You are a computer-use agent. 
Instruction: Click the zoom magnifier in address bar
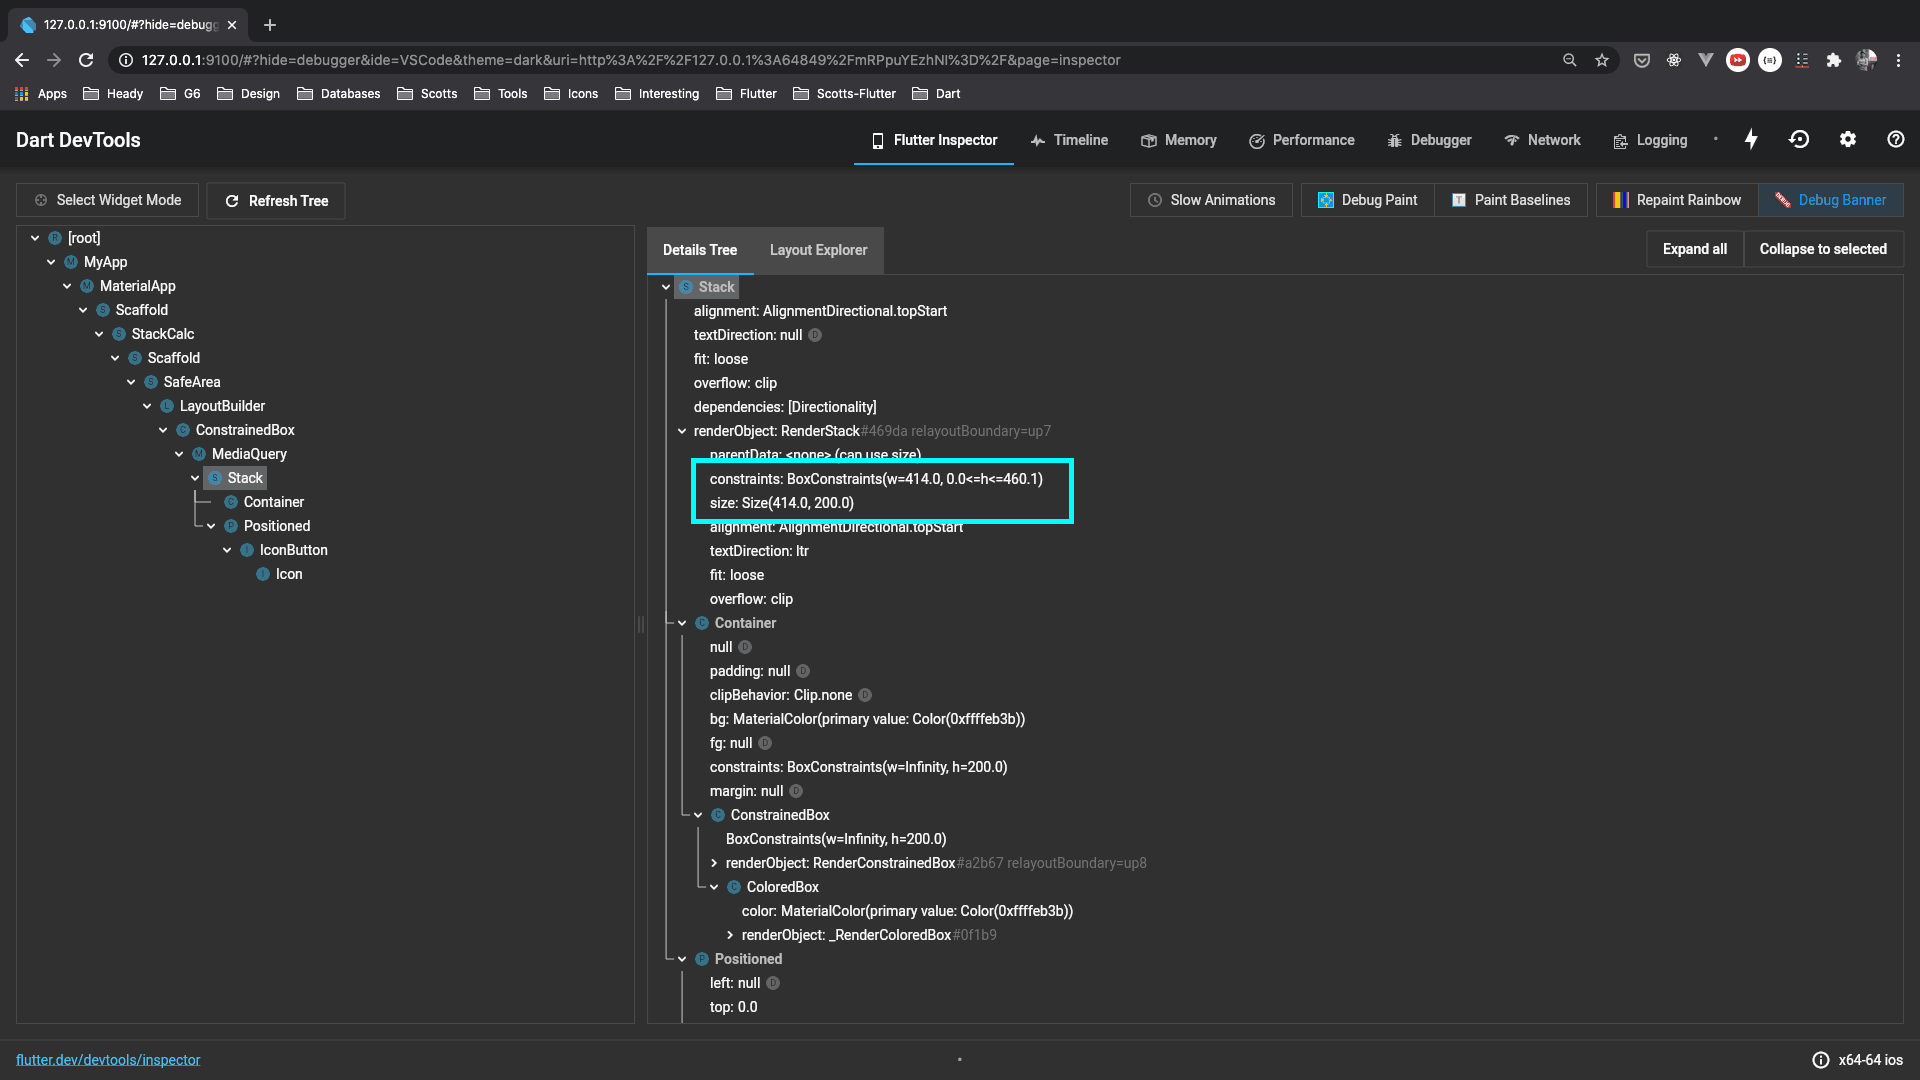tap(1570, 60)
